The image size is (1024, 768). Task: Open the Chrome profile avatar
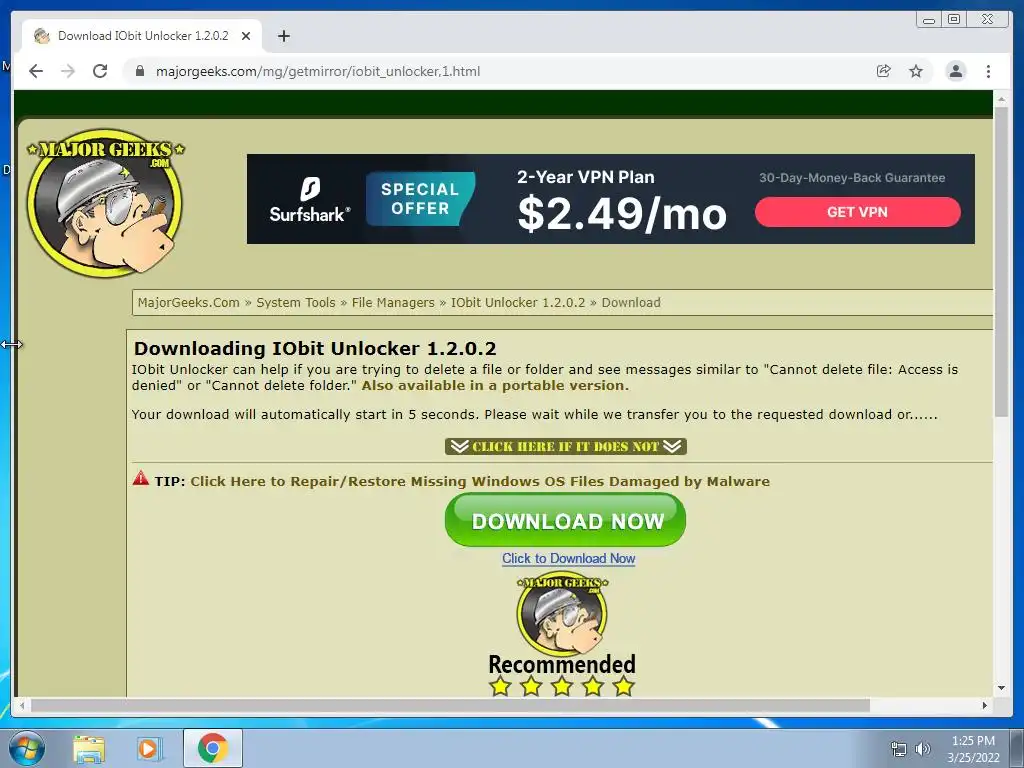[955, 71]
